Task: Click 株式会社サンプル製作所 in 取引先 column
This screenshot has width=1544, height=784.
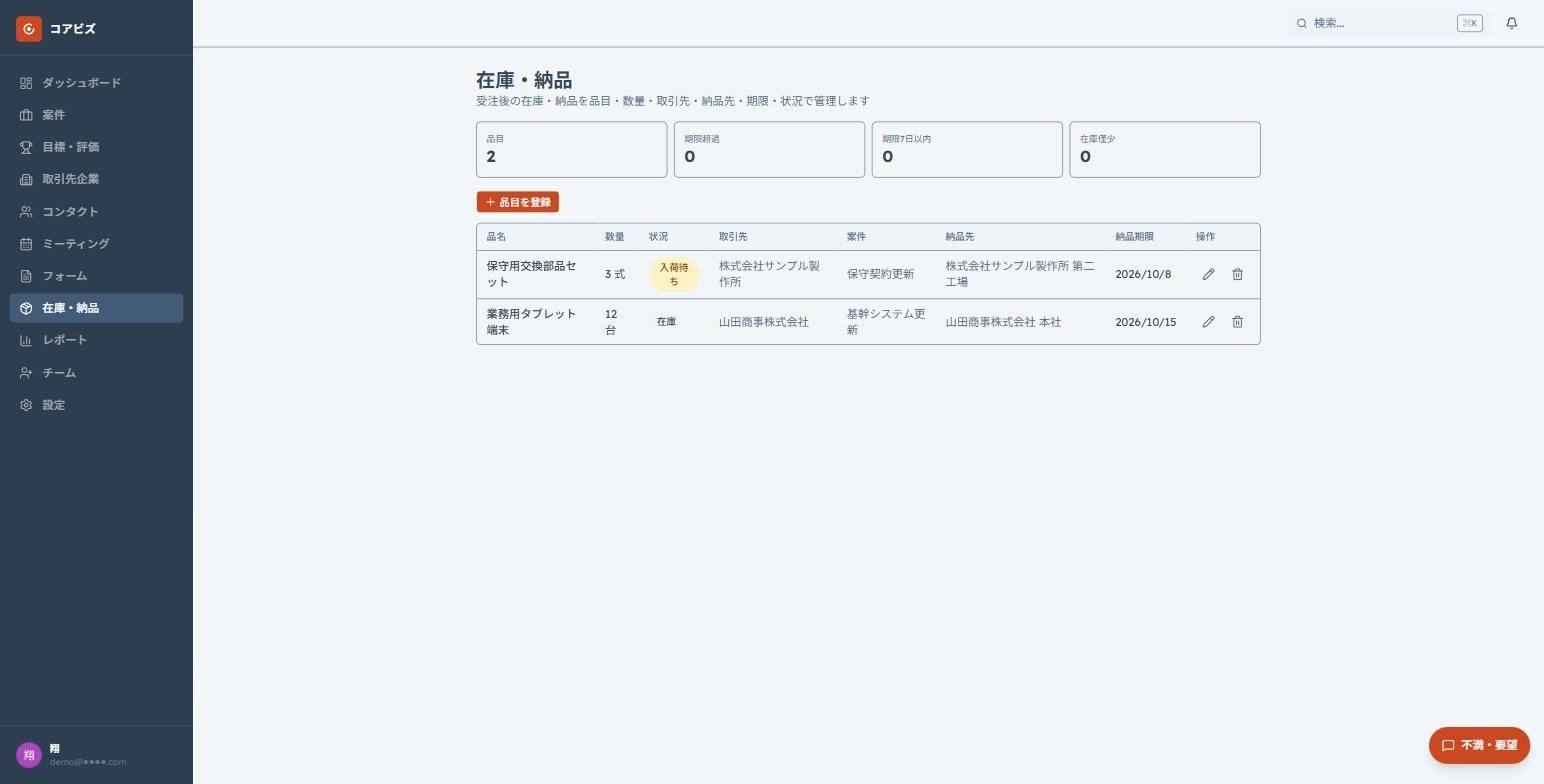Action: [x=769, y=274]
